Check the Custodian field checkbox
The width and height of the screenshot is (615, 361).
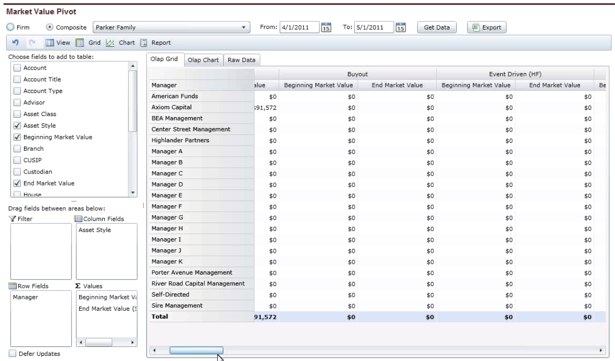[17, 172]
